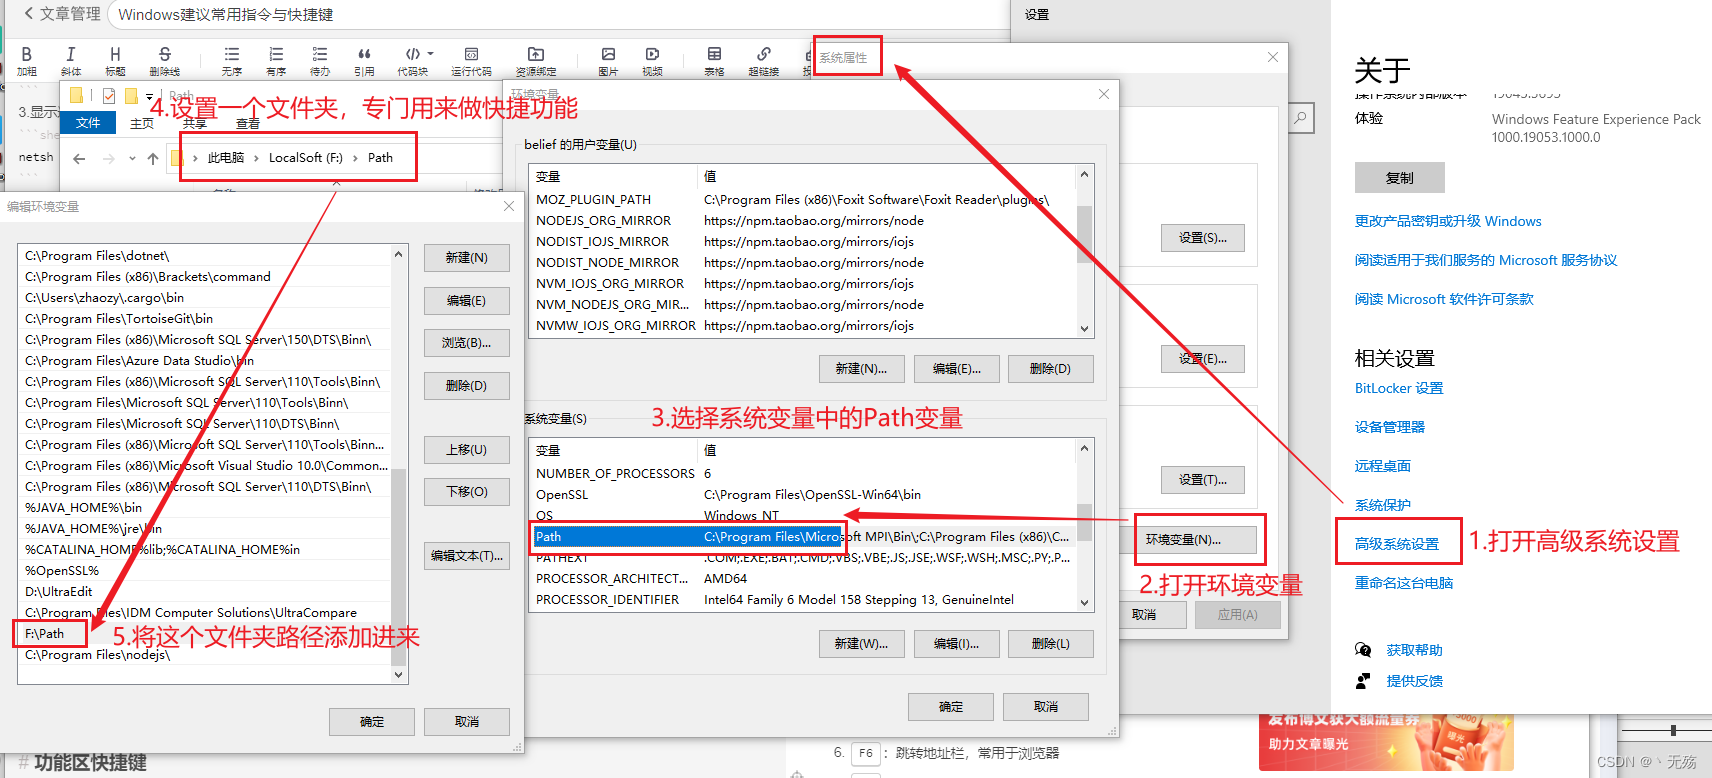
Task: Click Explorer back navigation arrow
Action: click(x=79, y=158)
